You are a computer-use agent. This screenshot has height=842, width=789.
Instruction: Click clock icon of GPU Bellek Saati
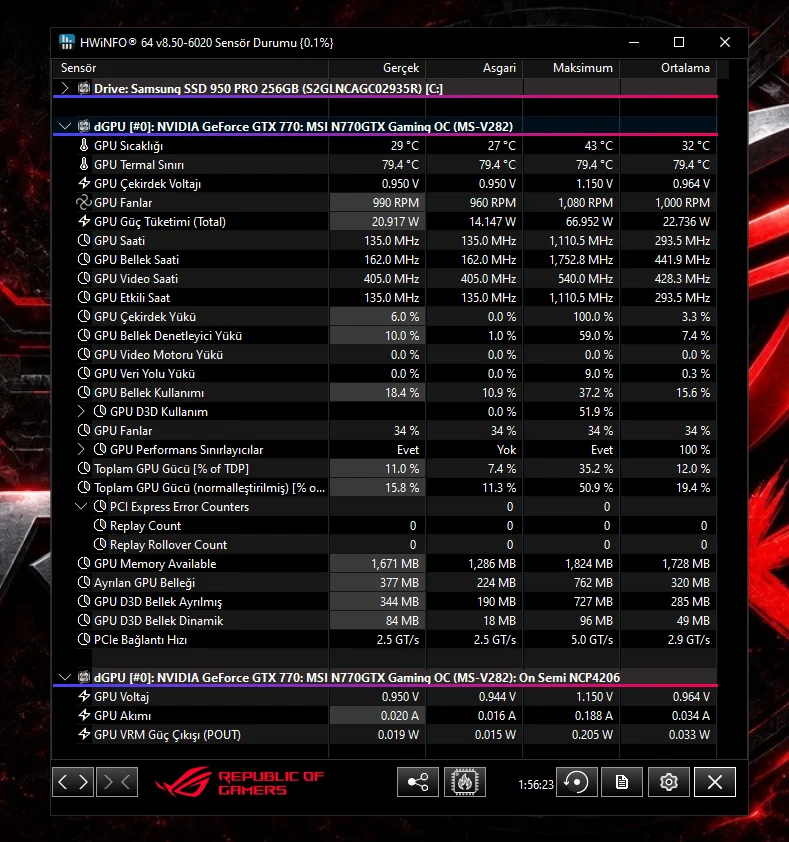pyautogui.click(x=84, y=259)
